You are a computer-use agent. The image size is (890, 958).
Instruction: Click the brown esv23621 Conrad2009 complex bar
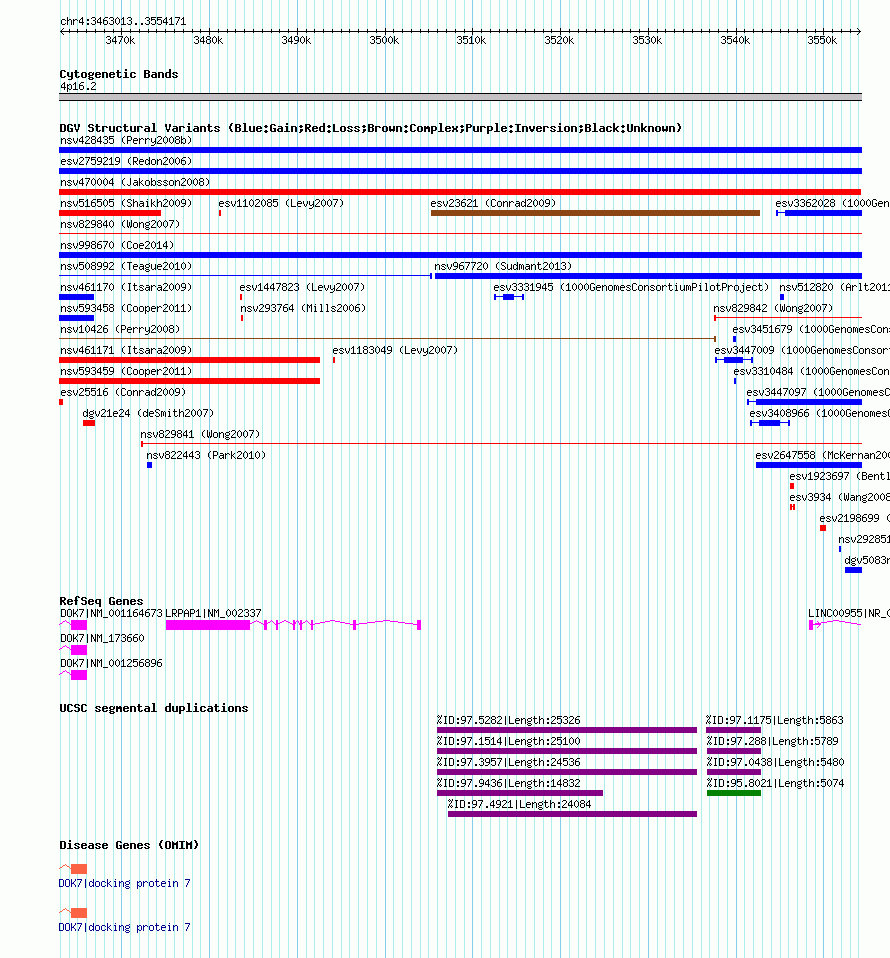click(596, 213)
